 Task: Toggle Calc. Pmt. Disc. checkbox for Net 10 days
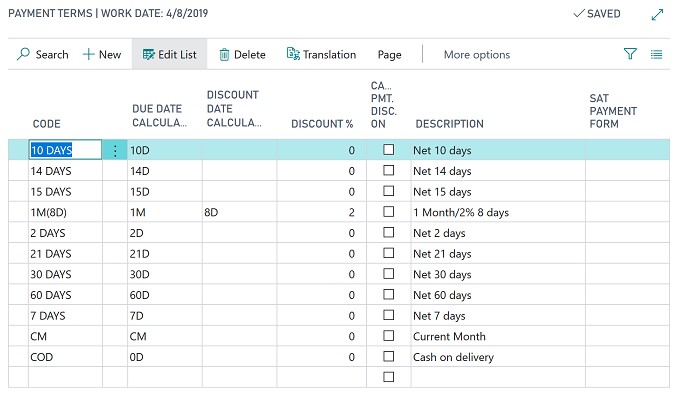coord(389,150)
